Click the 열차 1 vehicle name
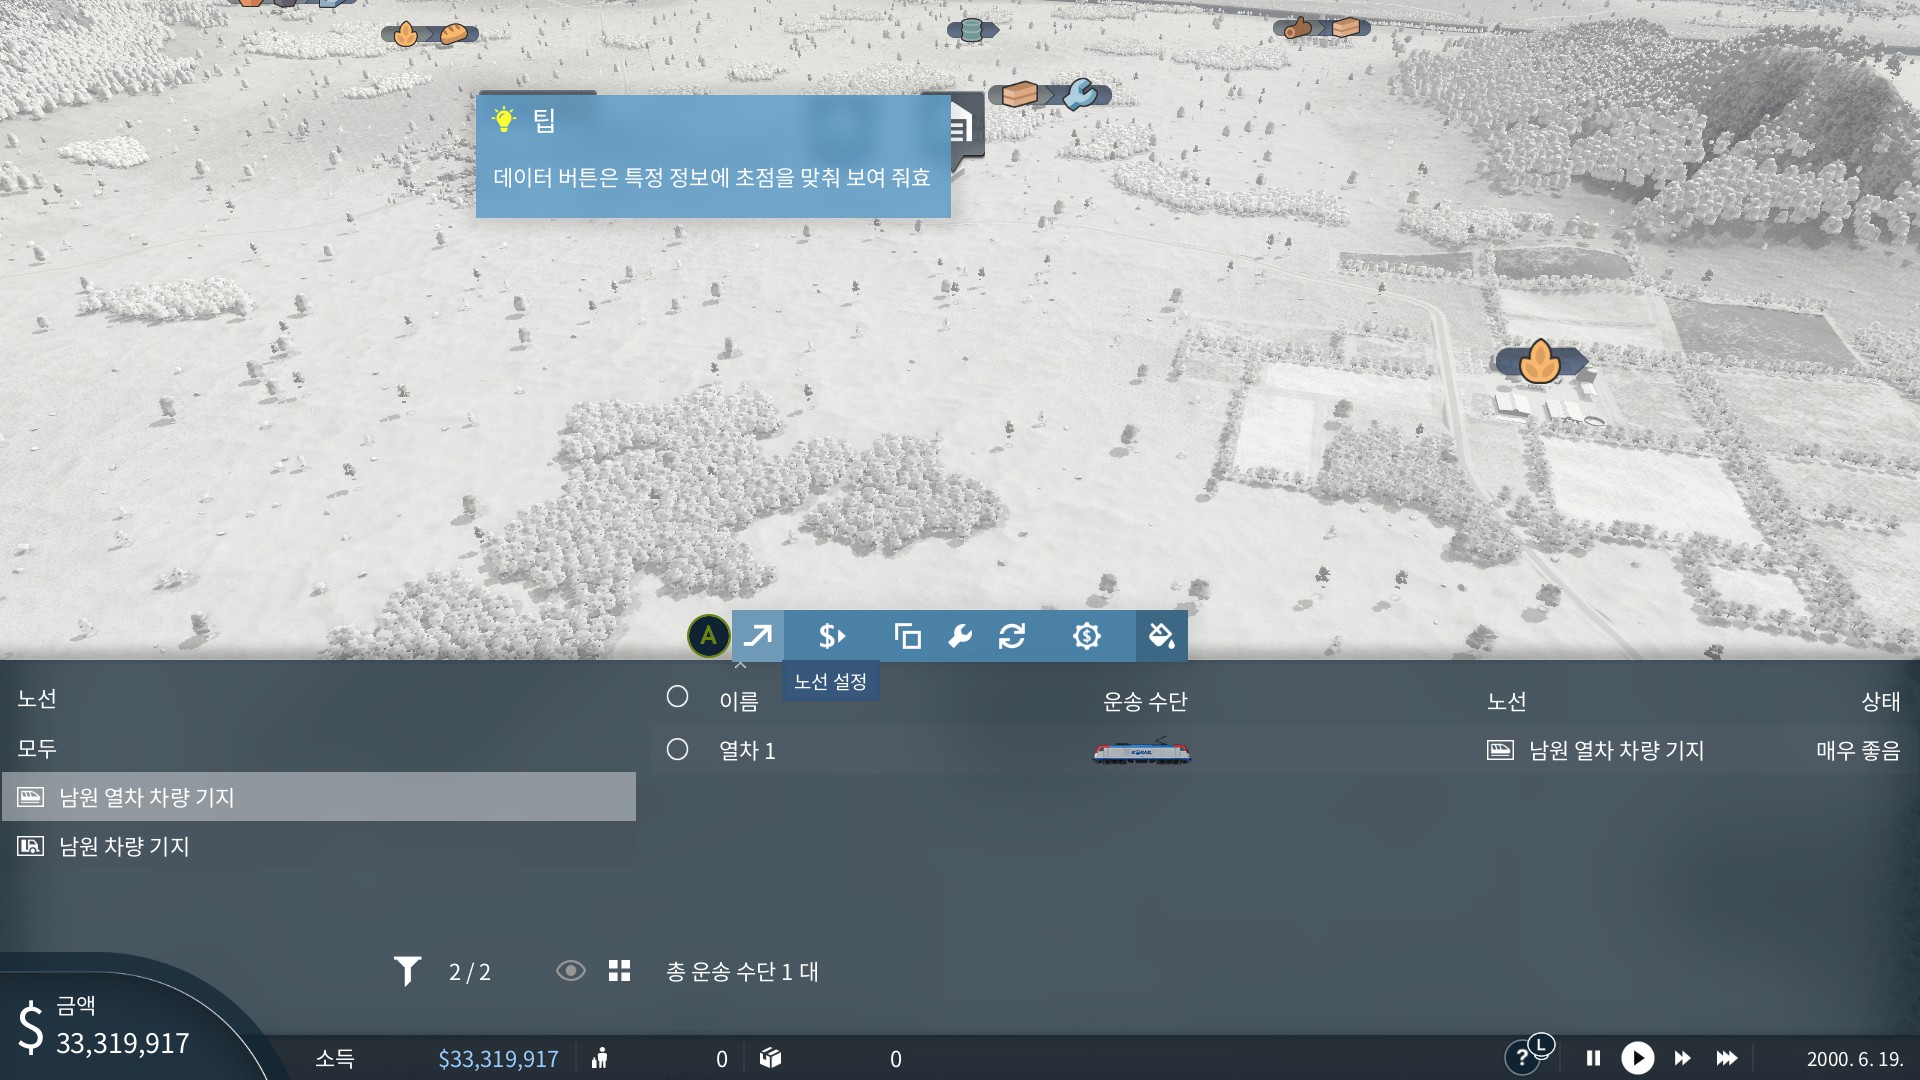1920x1080 pixels. (x=747, y=751)
